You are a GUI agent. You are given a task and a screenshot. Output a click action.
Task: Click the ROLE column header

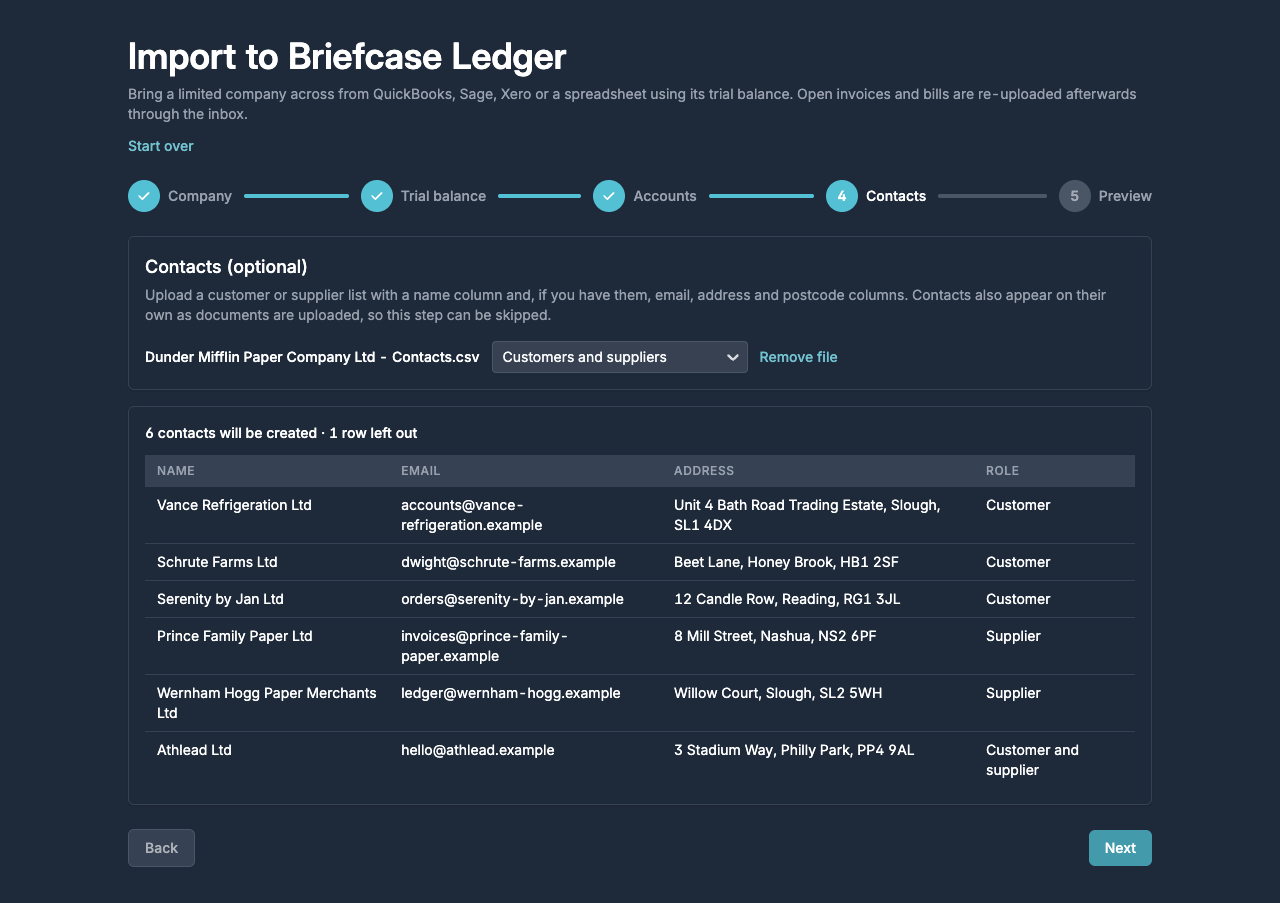coord(1003,471)
